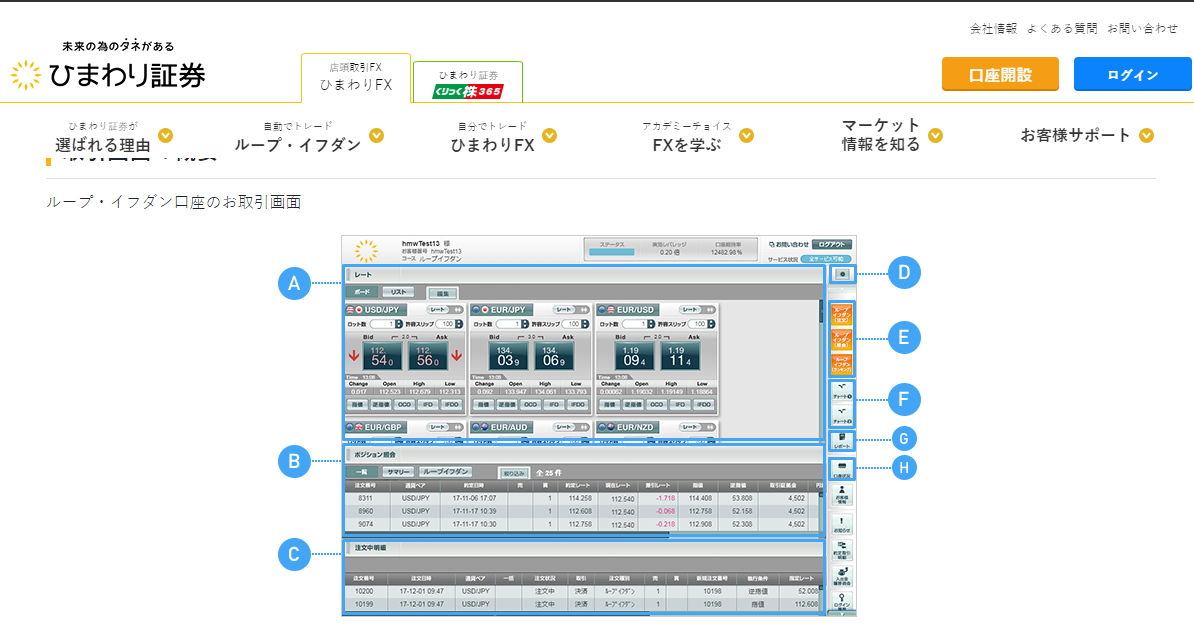
Task: Click the レート panel vertical scrollbar
Action: [x=821, y=368]
